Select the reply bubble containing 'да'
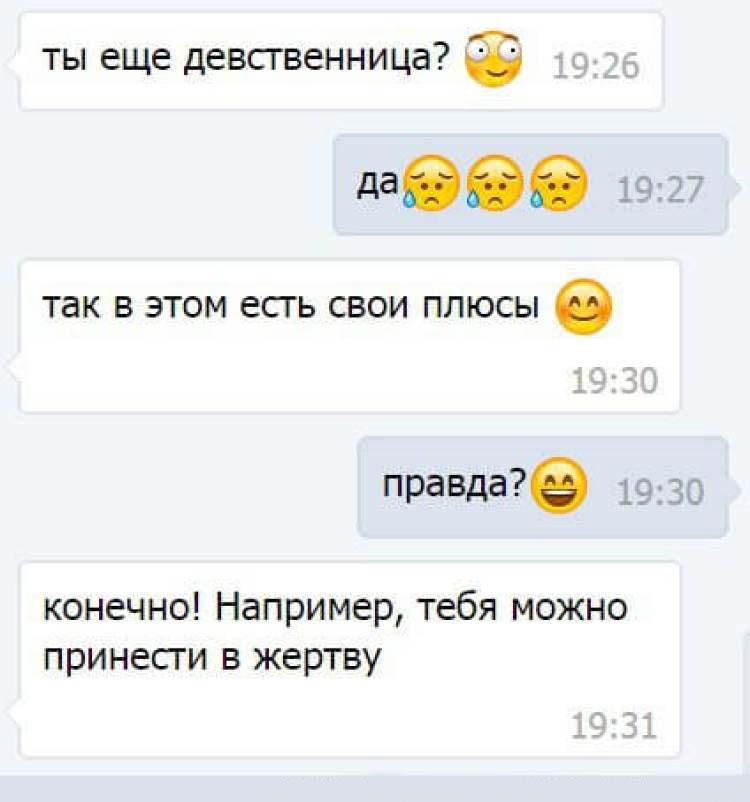 [x=531, y=185]
